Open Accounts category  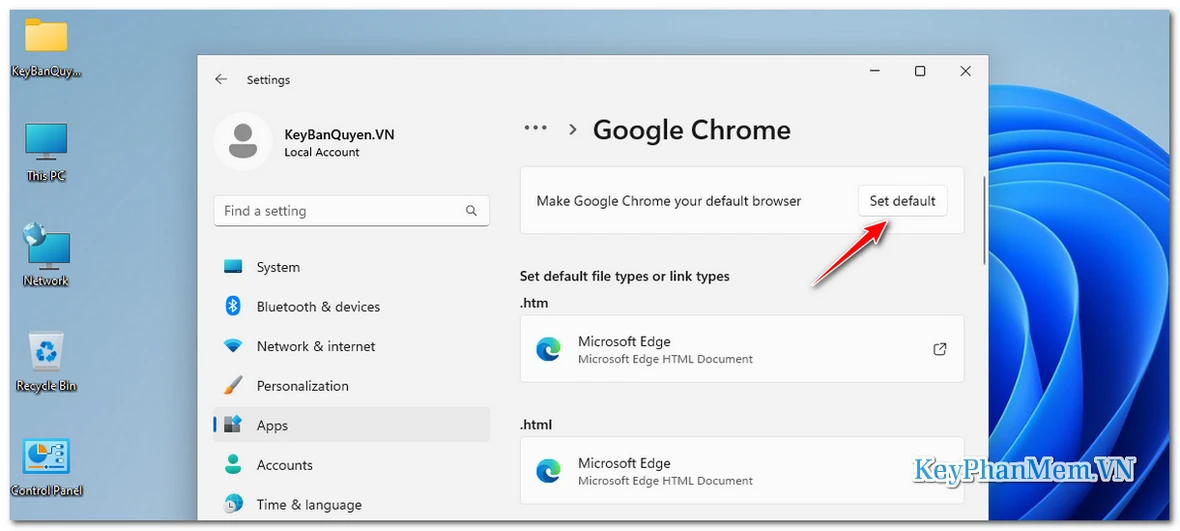351,465
